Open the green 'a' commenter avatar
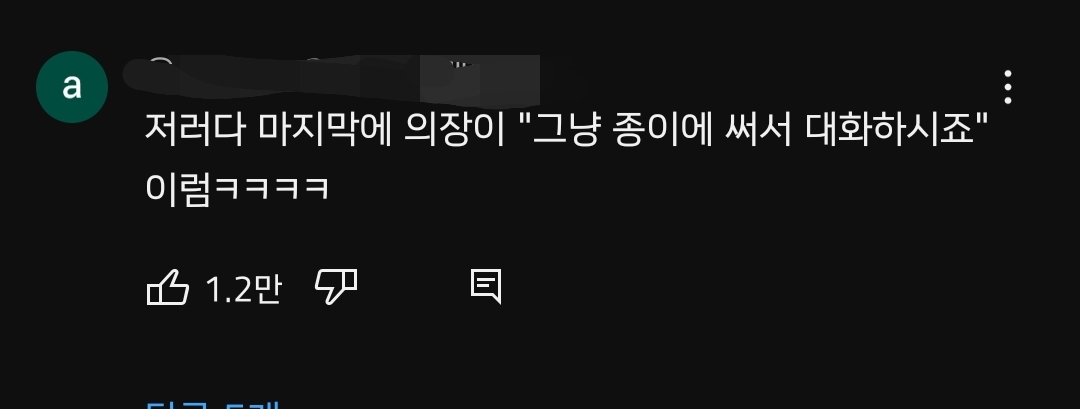Viewport: 1080px width, 409px height. click(72, 87)
